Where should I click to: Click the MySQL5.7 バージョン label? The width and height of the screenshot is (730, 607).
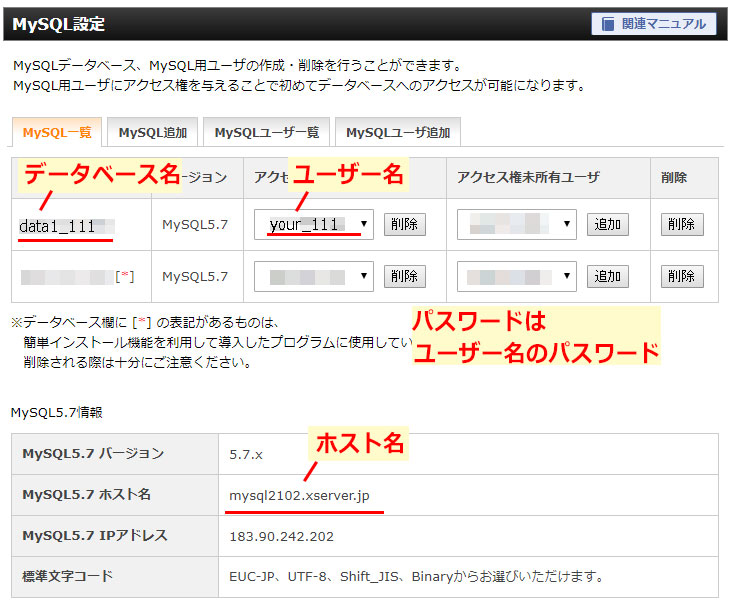[x=93, y=453]
